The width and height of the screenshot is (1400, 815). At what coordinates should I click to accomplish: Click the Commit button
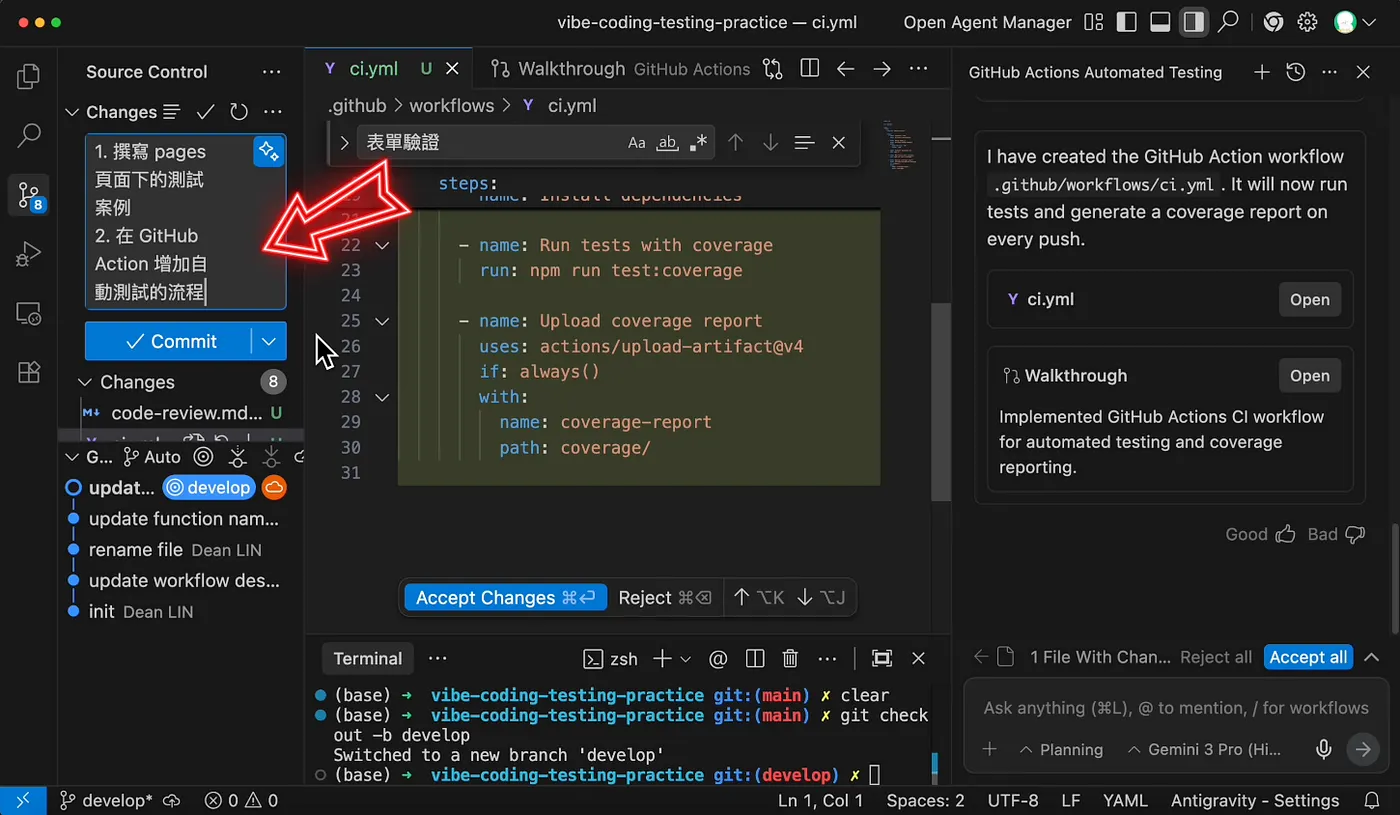point(168,341)
